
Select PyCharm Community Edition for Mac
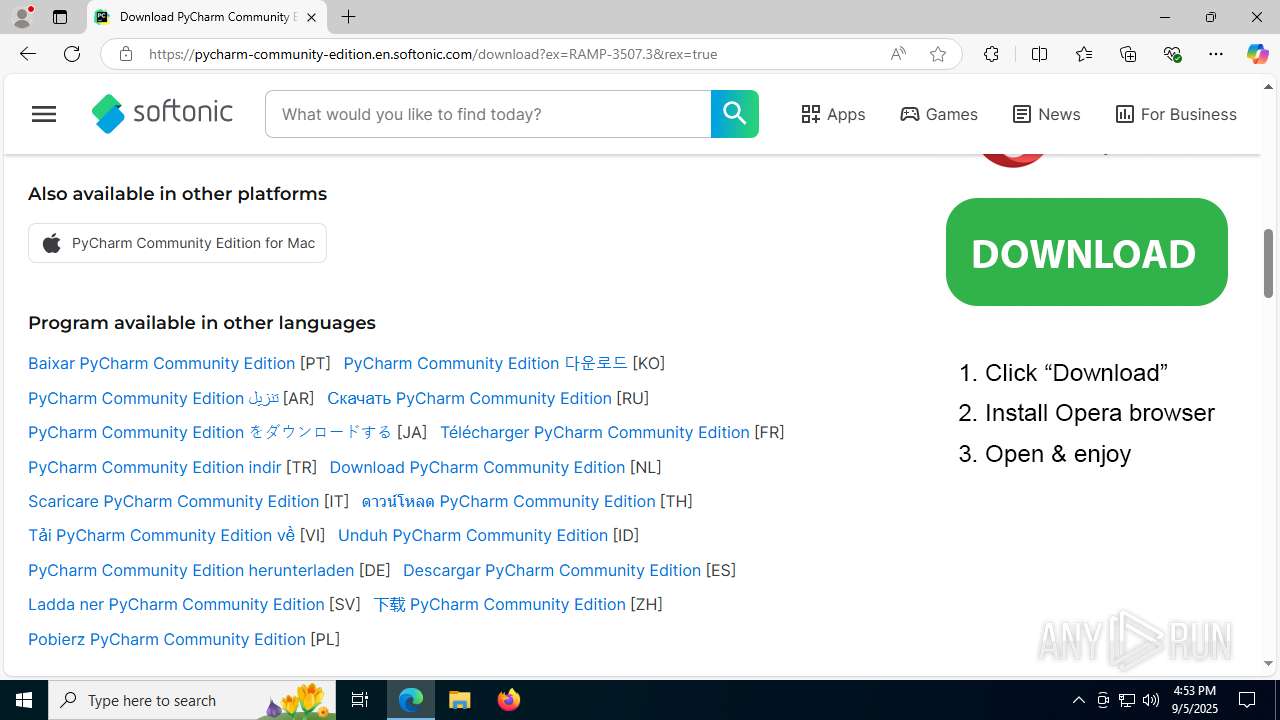pos(177,243)
